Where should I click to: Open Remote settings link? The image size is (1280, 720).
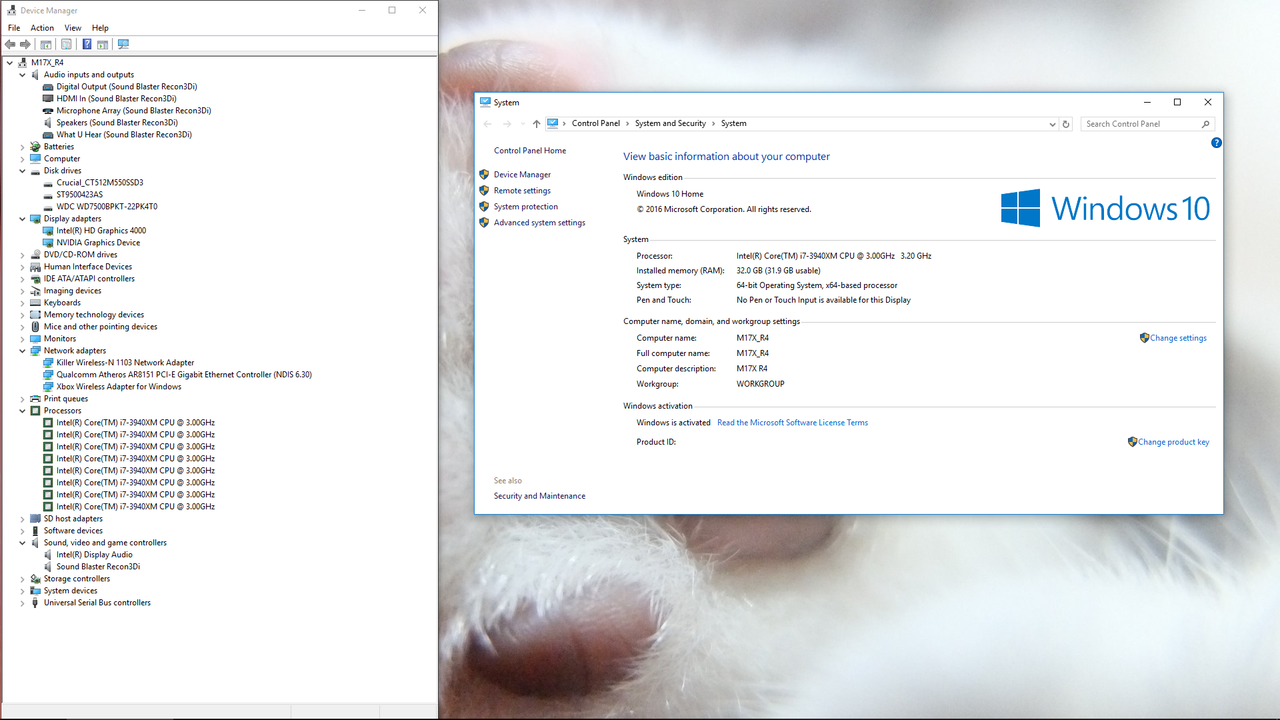tap(522, 191)
